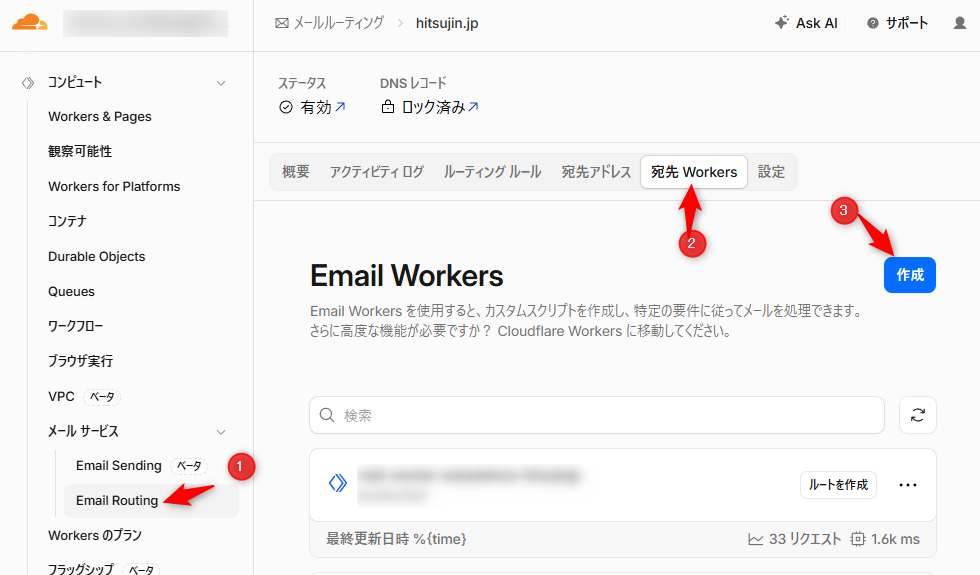Open Durable Objects
The image size is (980, 575).
tap(96, 256)
